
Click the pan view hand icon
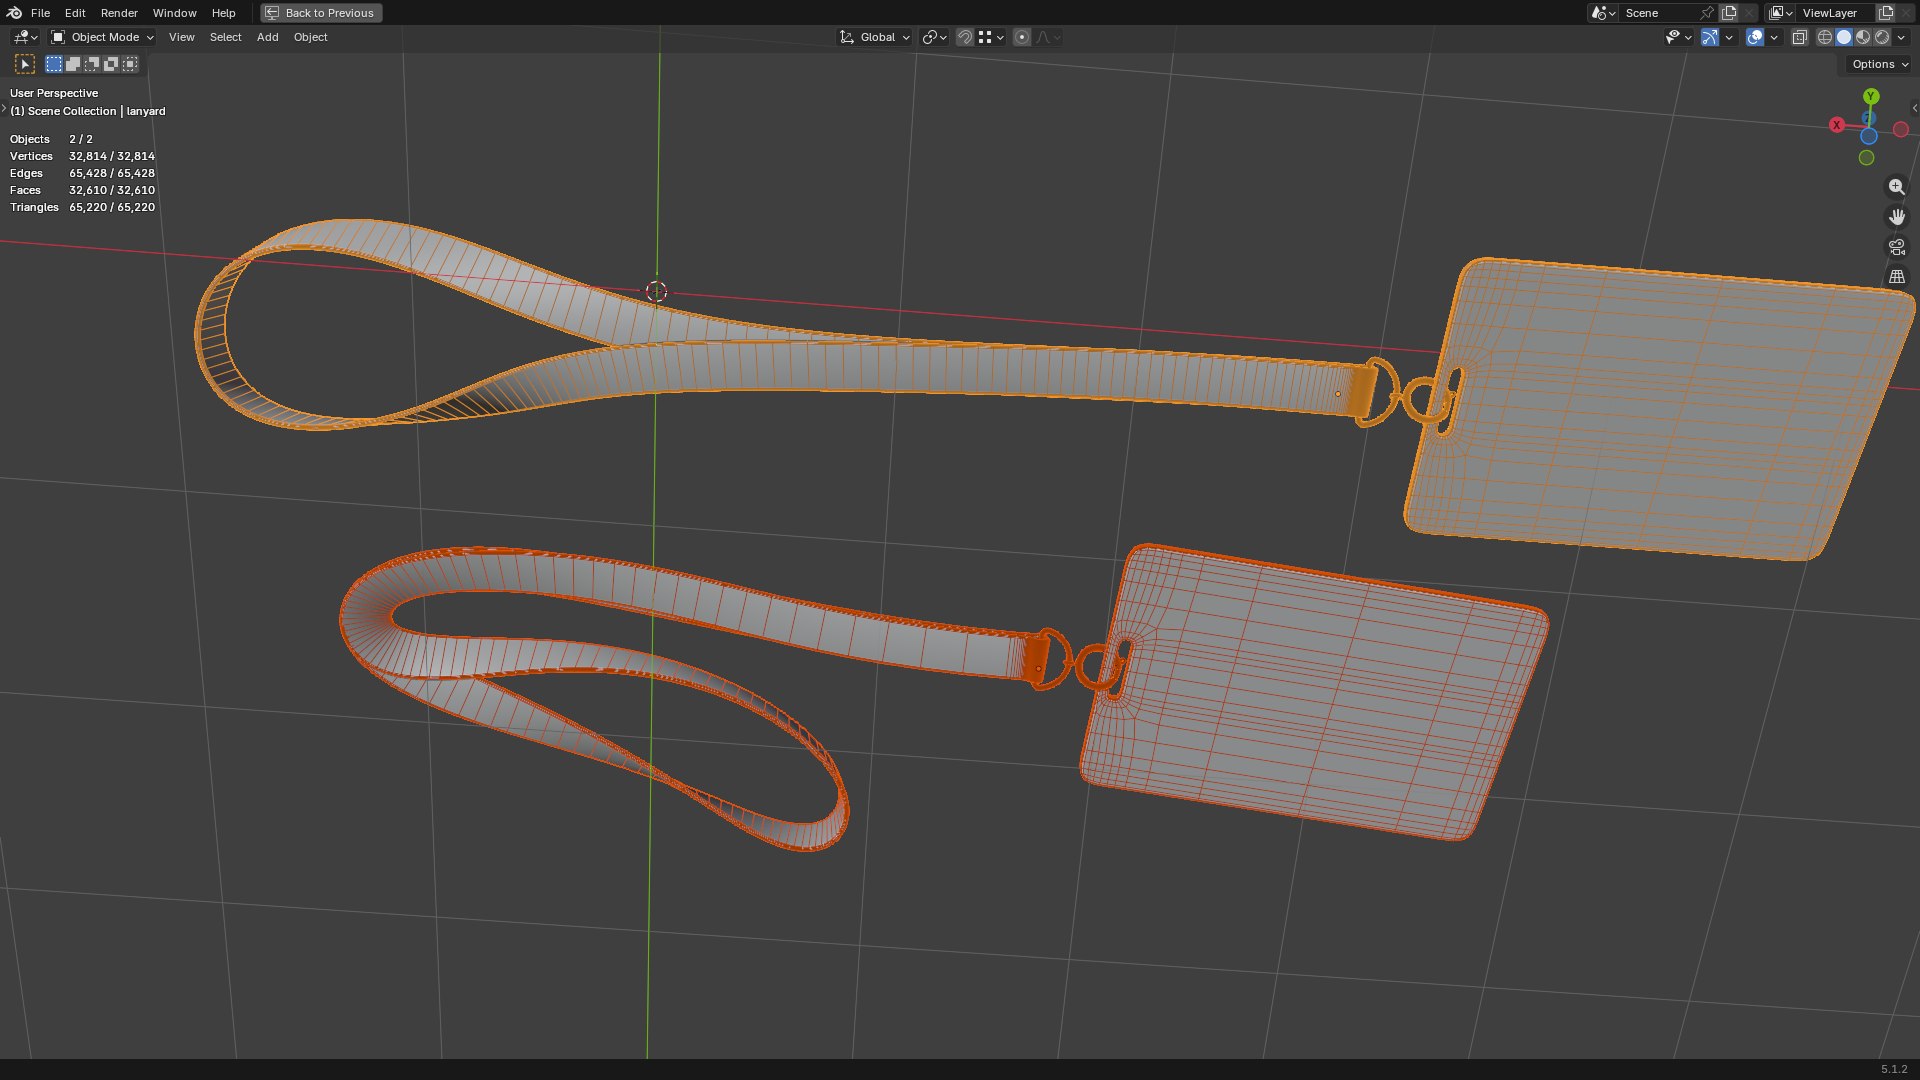1896,217
